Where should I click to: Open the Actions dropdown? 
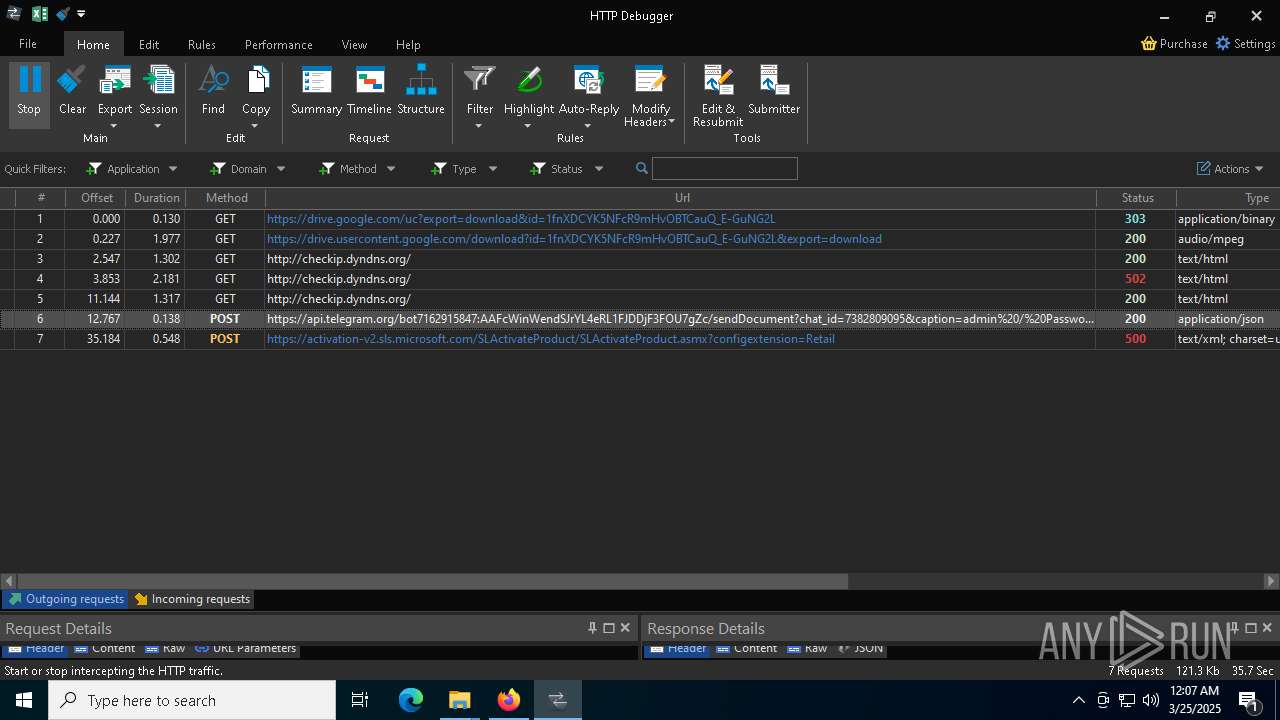1231,169
